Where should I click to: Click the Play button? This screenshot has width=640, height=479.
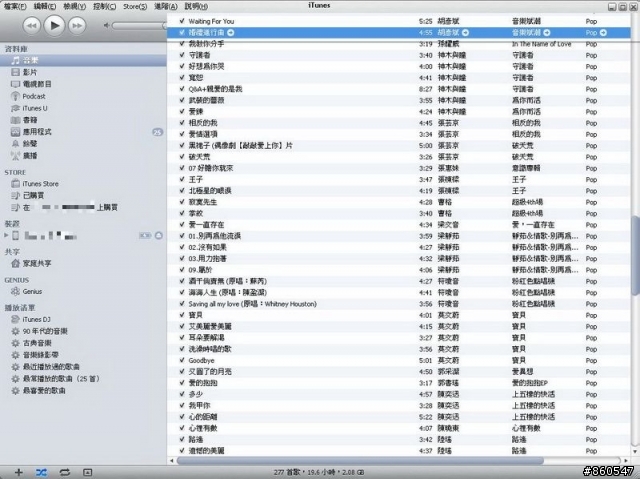(54, 26)
